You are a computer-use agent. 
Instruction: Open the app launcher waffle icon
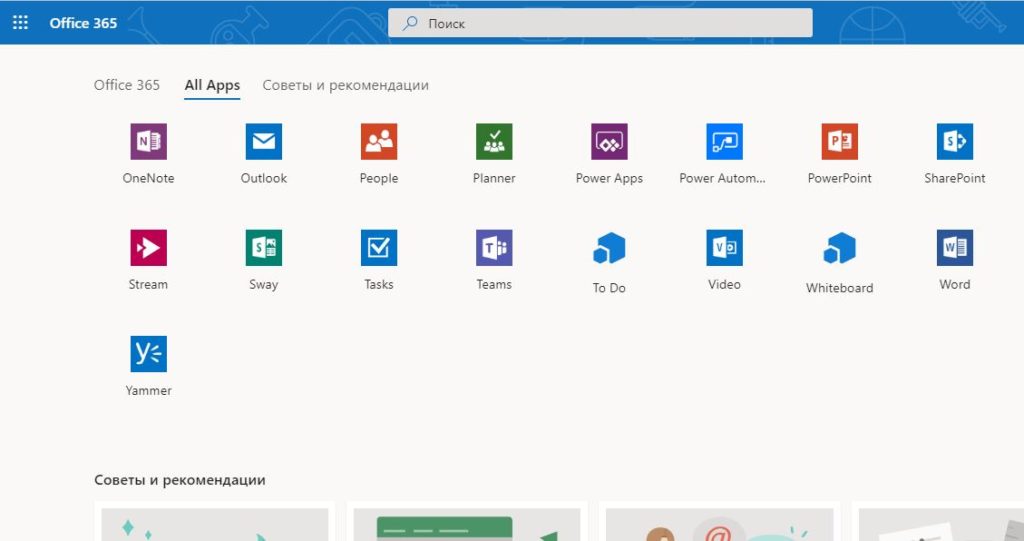[20, 23]
